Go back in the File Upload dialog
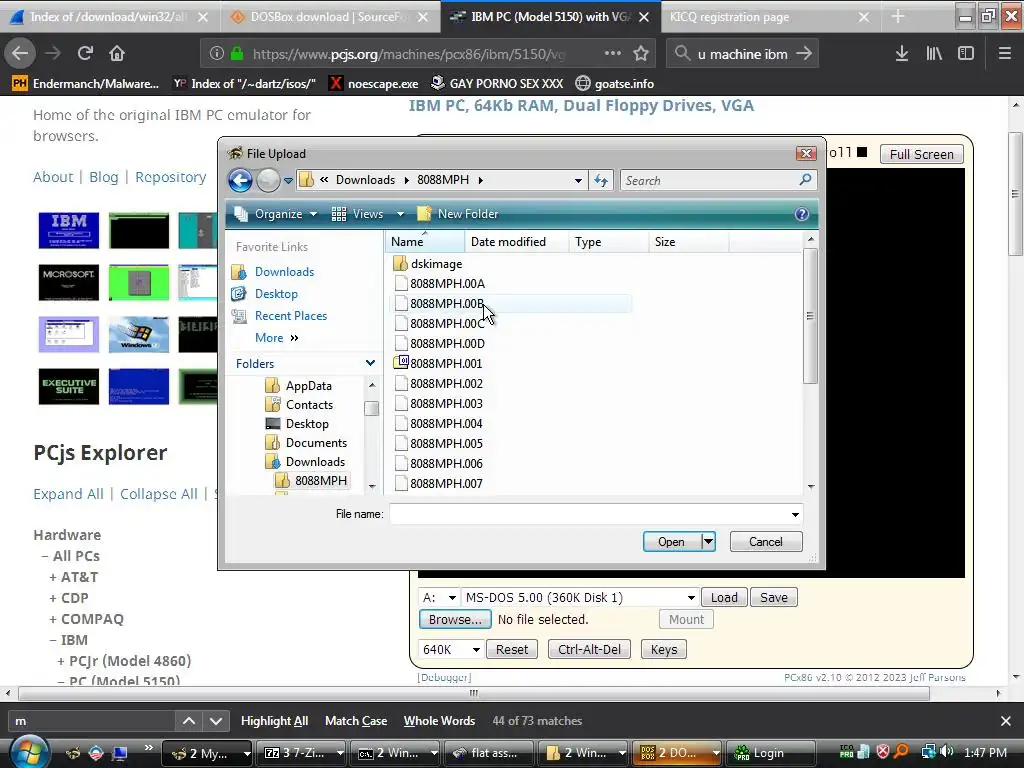1024x768 pixels. tap(240, 180)
